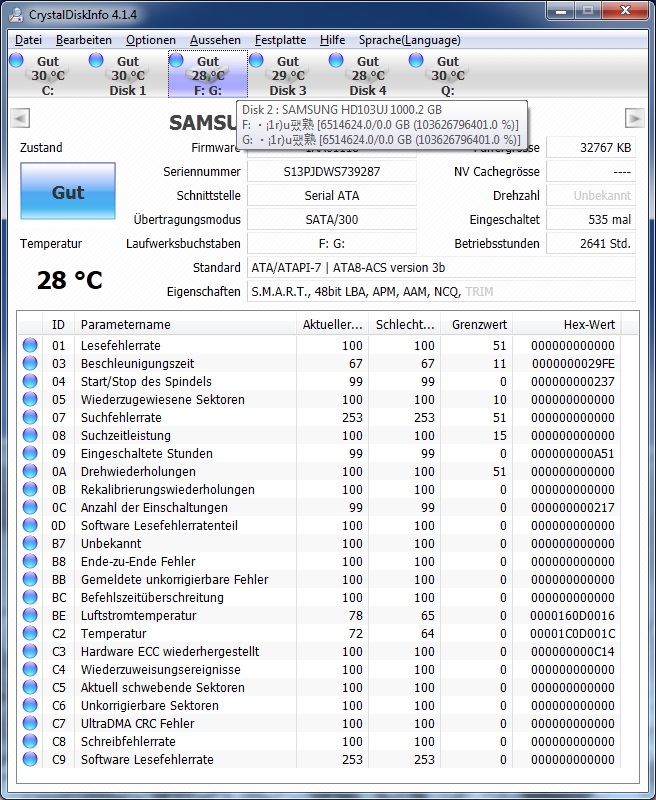Click the status orb of Temperatur C2 row
The height and width of the screenshot is (800, 656).
tap(30, 633)
